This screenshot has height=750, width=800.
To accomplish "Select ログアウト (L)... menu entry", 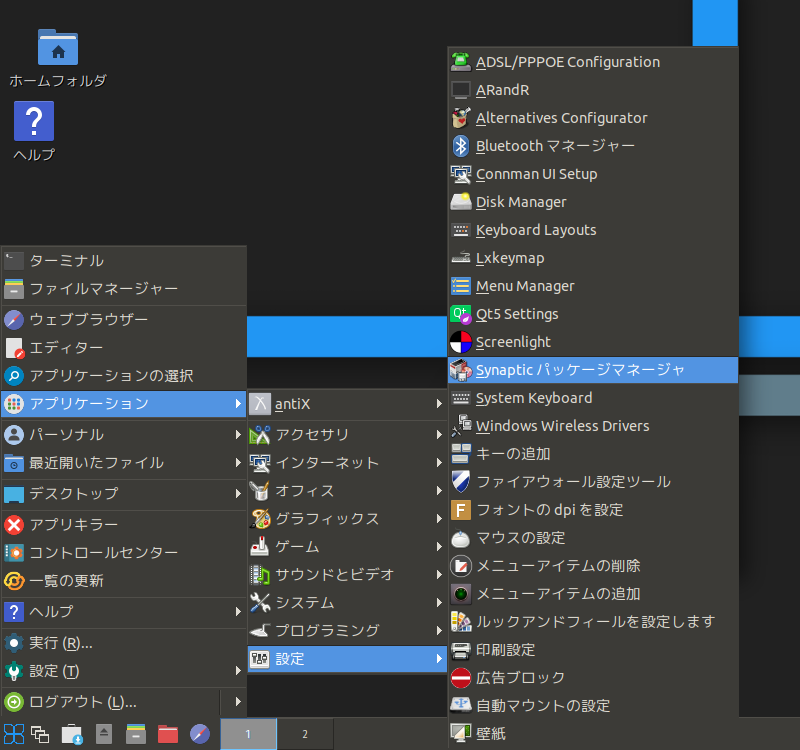I will 111,702.
